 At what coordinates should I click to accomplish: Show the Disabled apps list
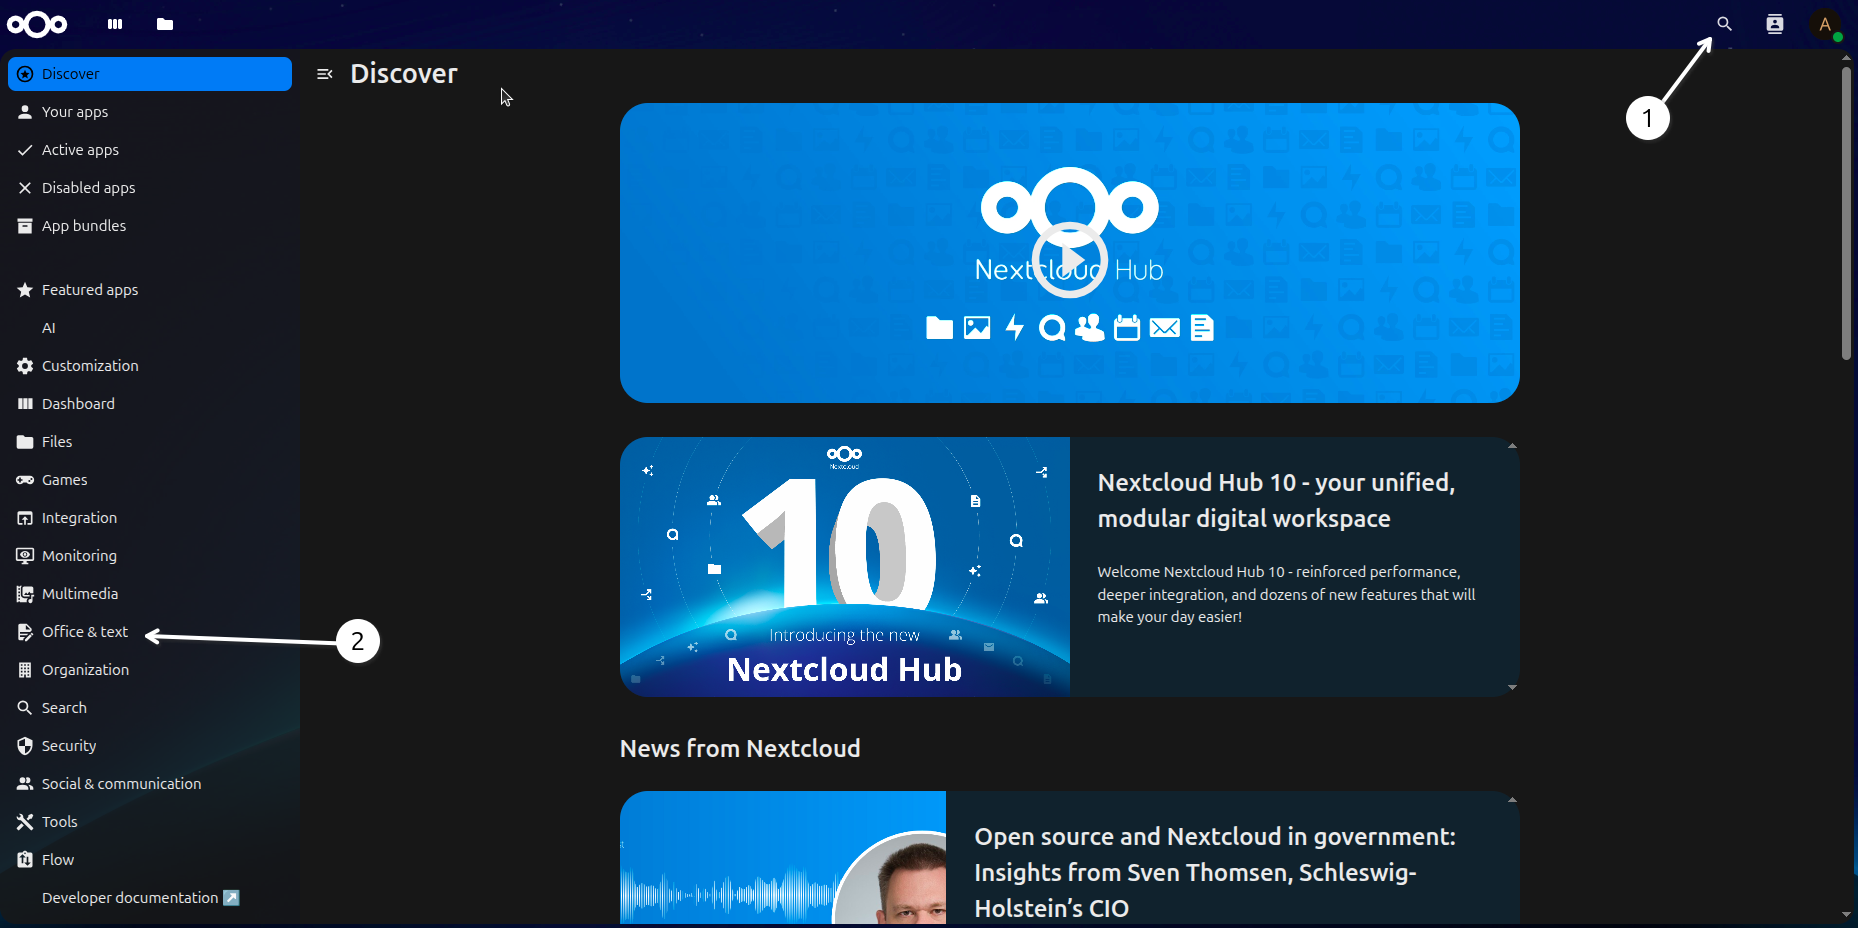(150, 188)
